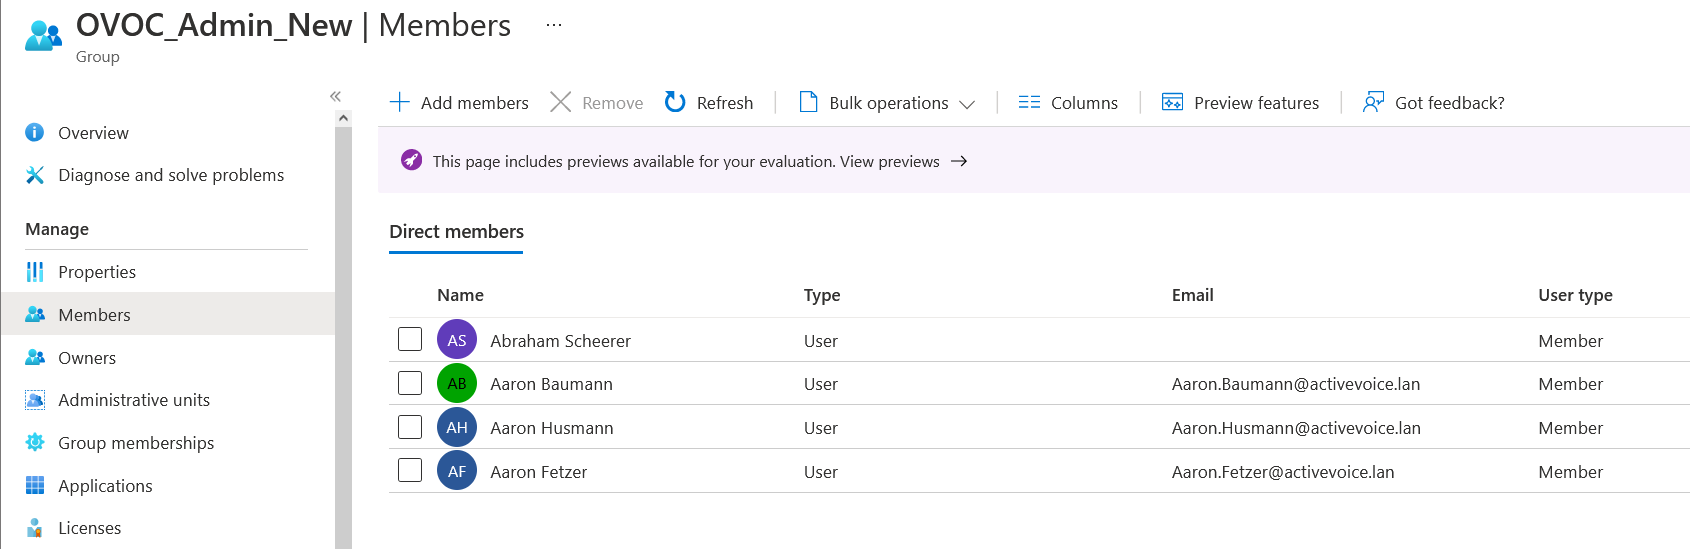Click the Got feedback person icon
This screenshot has width=1690, height=549.
(1373, 102)
